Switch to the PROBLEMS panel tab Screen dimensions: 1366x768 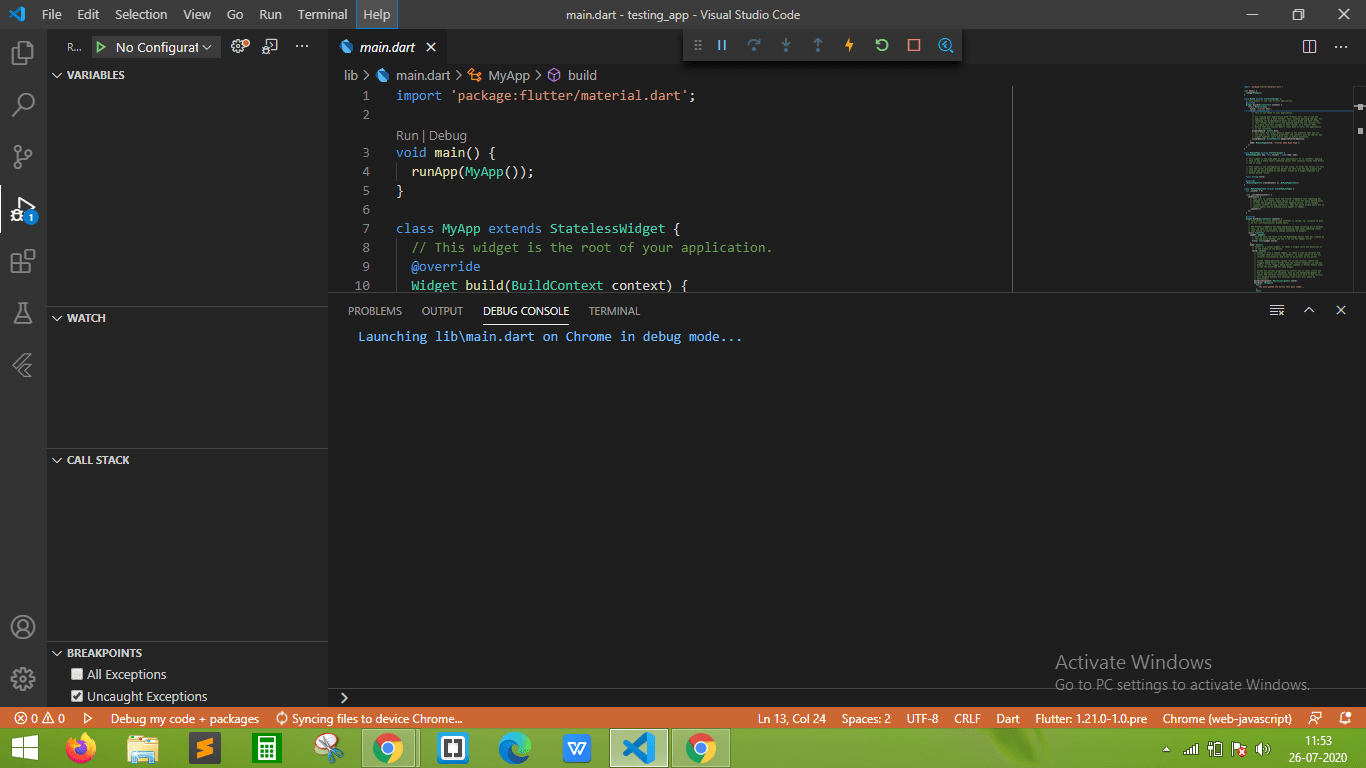click(x=375, y=311)
